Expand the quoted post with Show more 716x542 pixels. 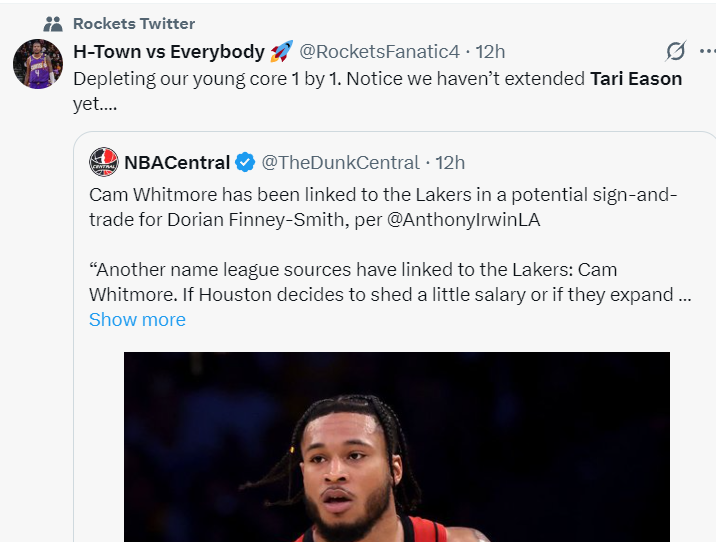click(137, 320)
